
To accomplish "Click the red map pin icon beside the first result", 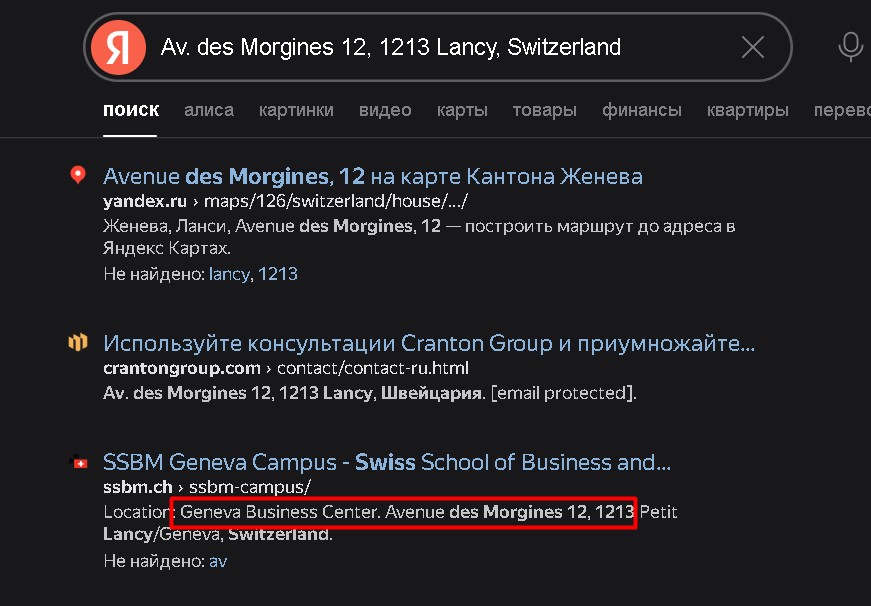I will (x=79, y=174).
